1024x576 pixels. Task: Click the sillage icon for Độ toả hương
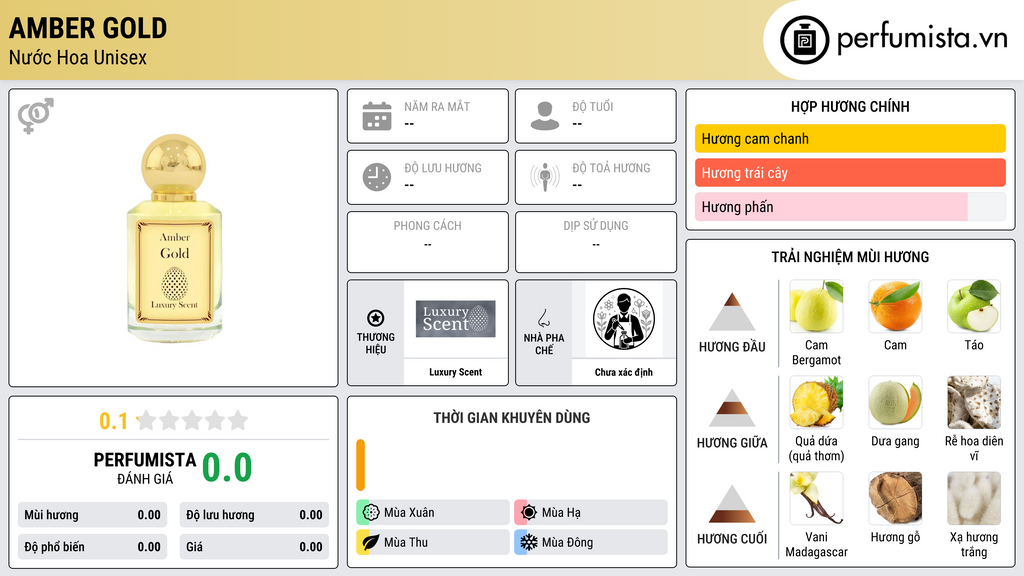click(x=545, y=177)
